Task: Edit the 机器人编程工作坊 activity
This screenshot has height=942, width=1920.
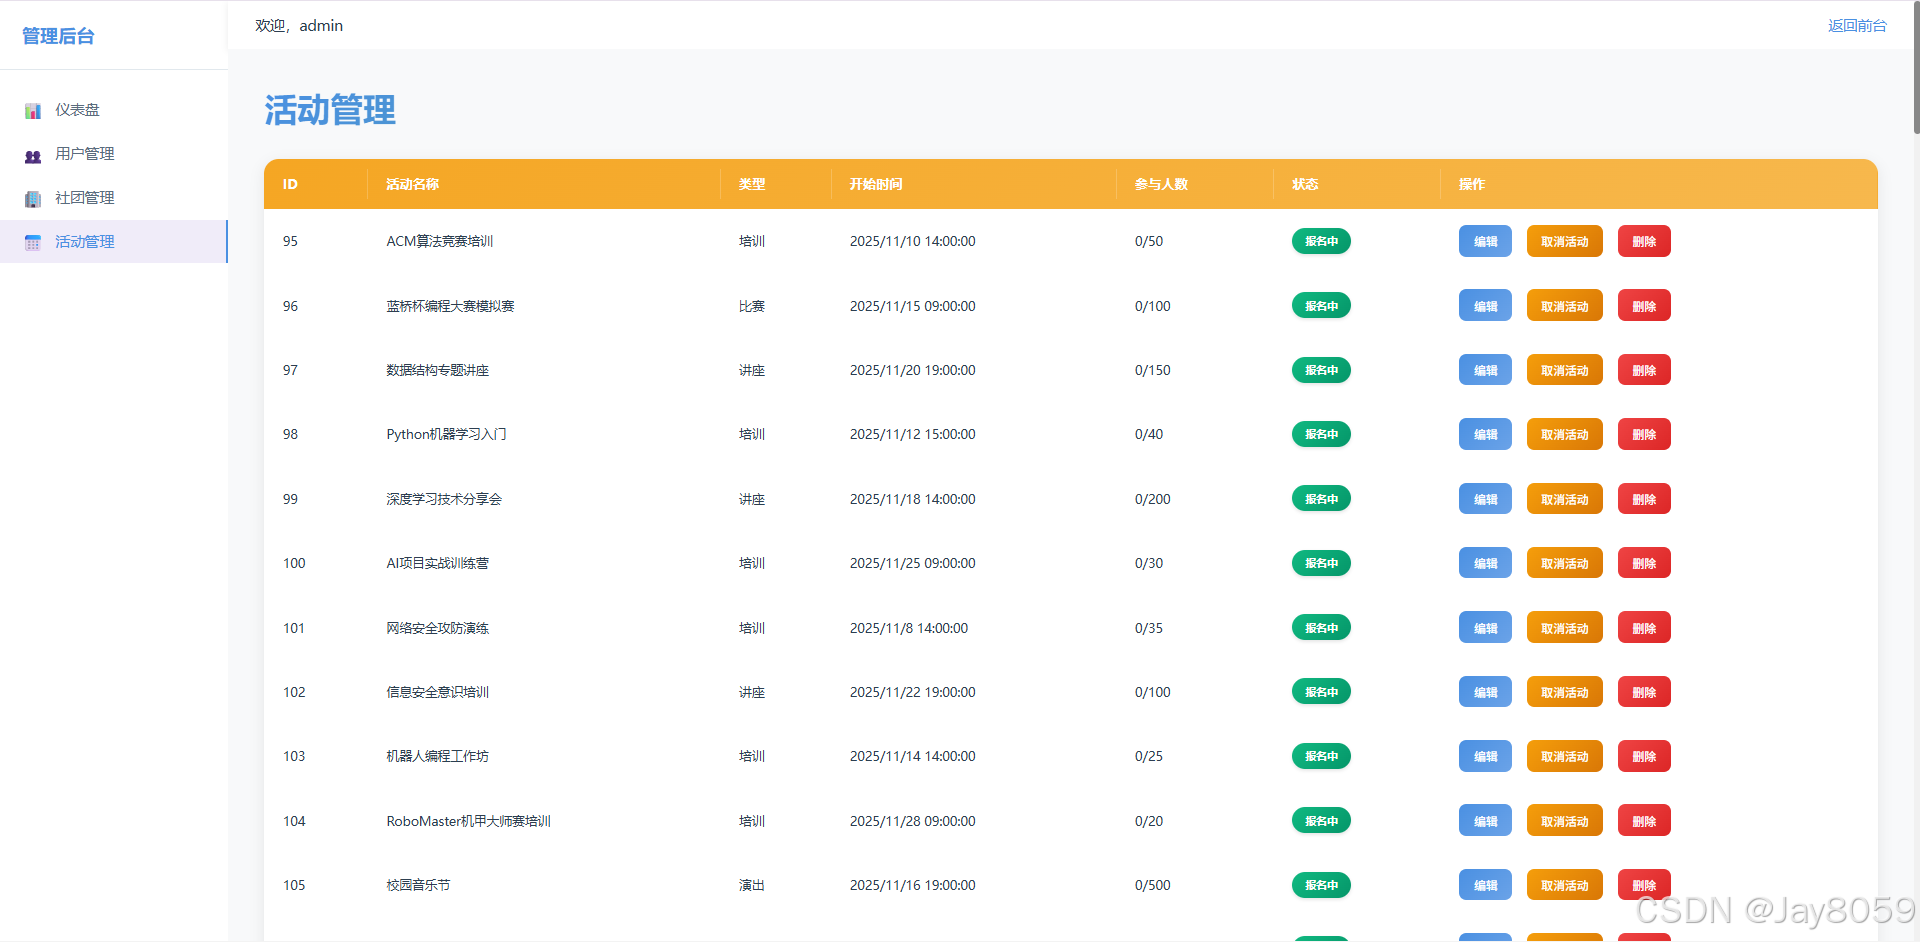Action: click(1485, 756)
